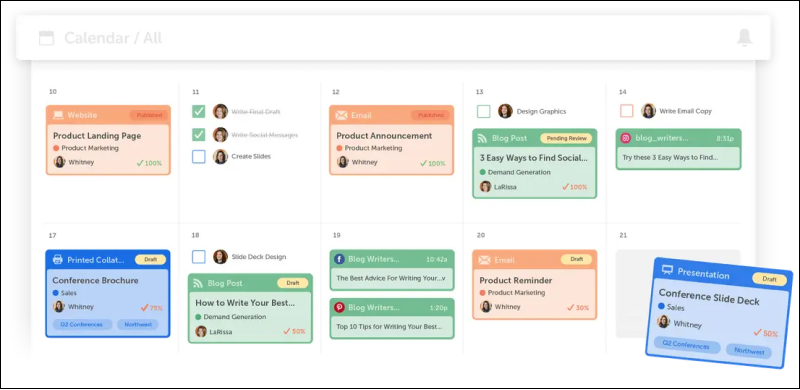
Task: Open notifications bell icon
Action: [744, 38]
